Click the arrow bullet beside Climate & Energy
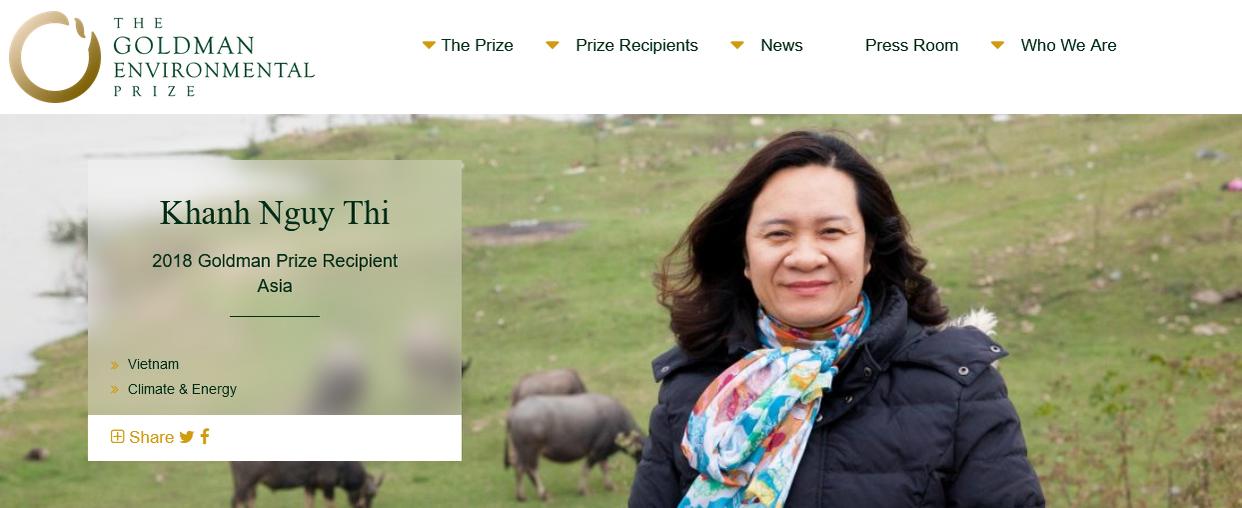1242x508 pixels. coord(115,390)
